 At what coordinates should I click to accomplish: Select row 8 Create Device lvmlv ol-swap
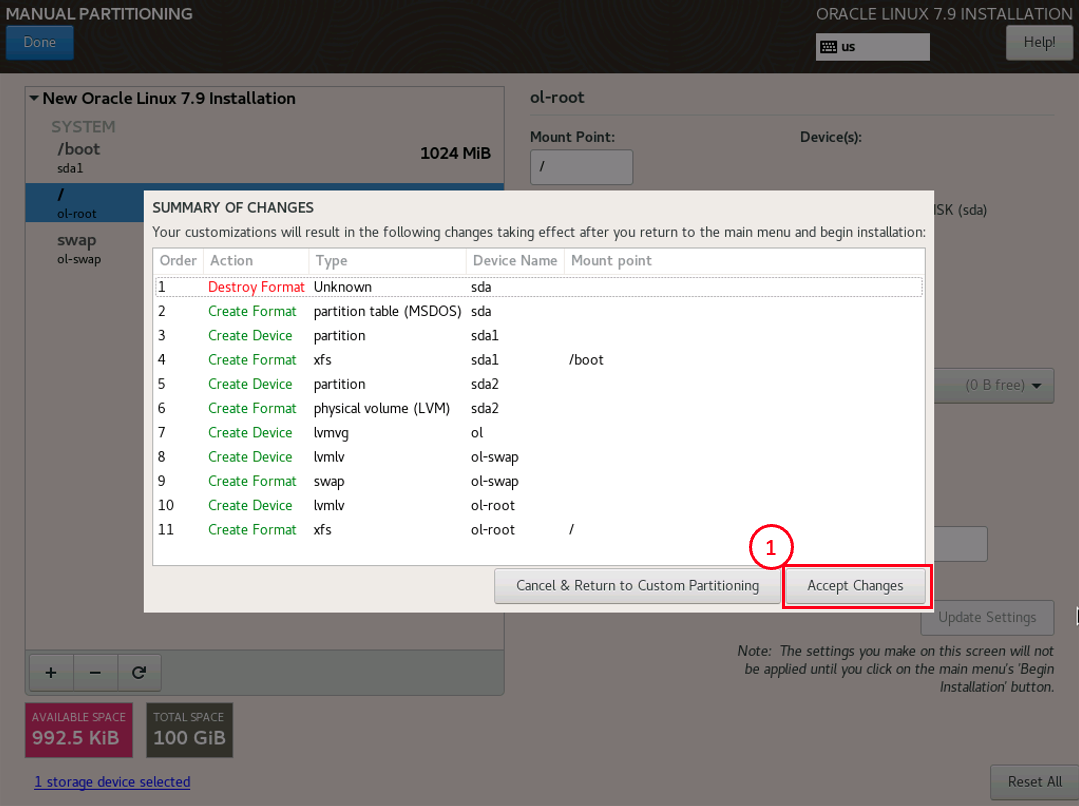[539, 457]
